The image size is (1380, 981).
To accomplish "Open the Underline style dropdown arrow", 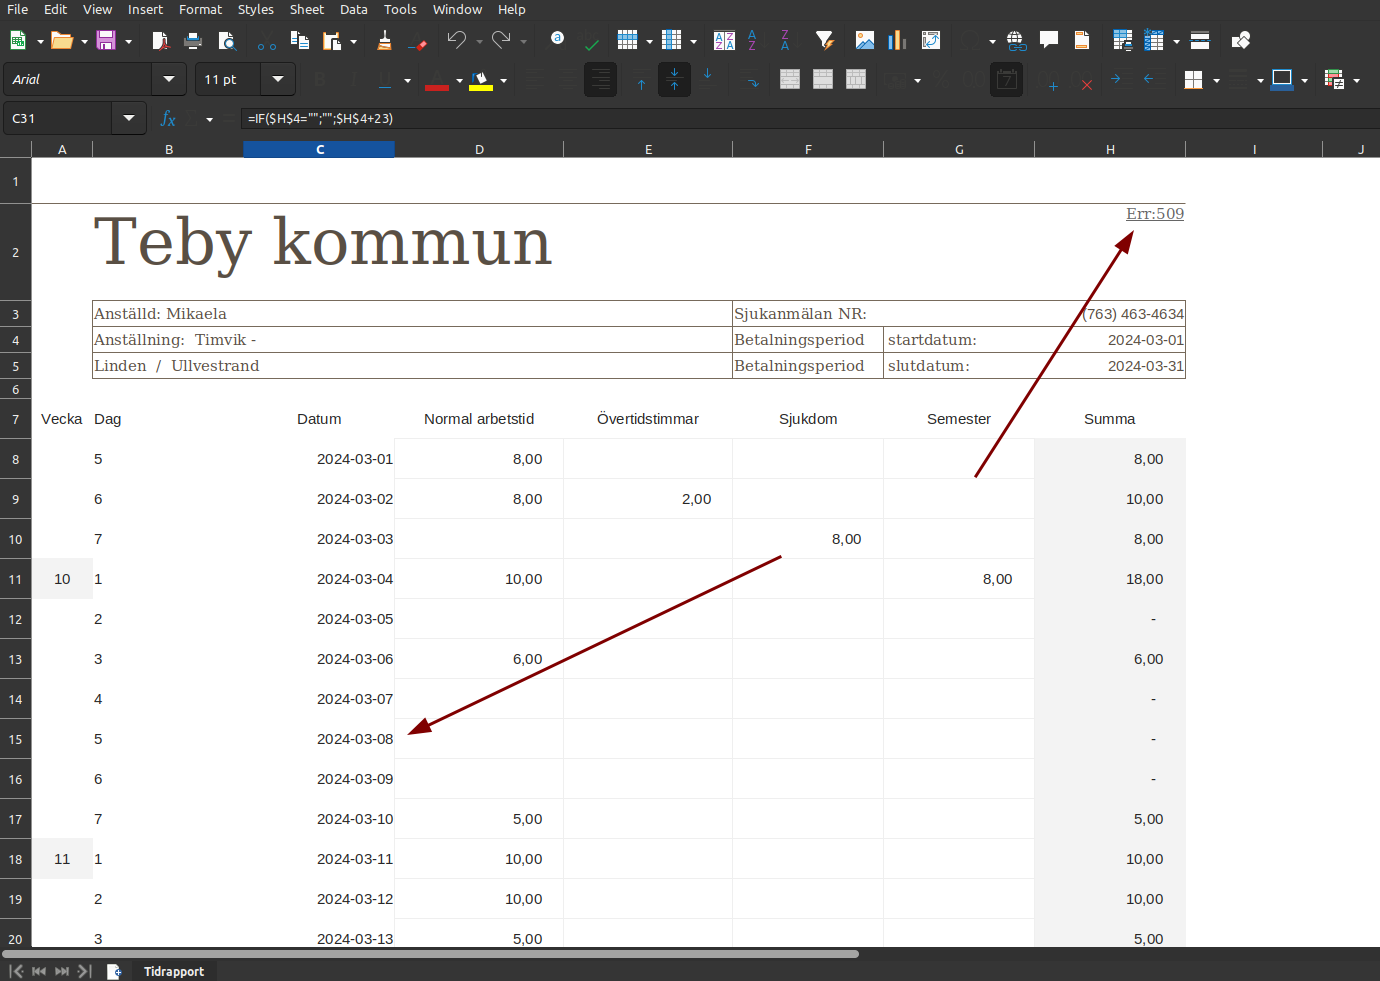I will [x=407, y=80].
